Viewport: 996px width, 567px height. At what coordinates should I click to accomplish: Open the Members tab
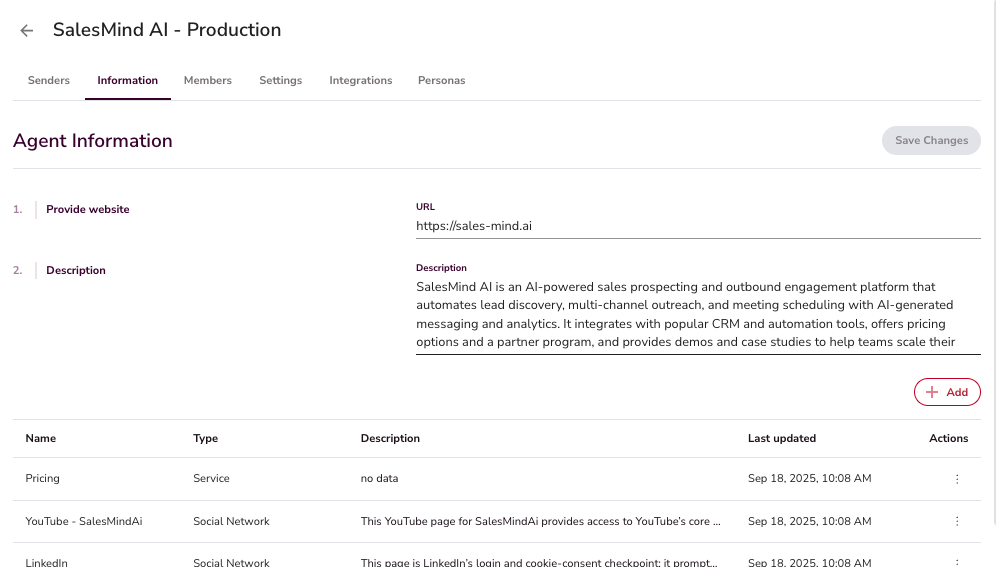[x=208, y=80]
